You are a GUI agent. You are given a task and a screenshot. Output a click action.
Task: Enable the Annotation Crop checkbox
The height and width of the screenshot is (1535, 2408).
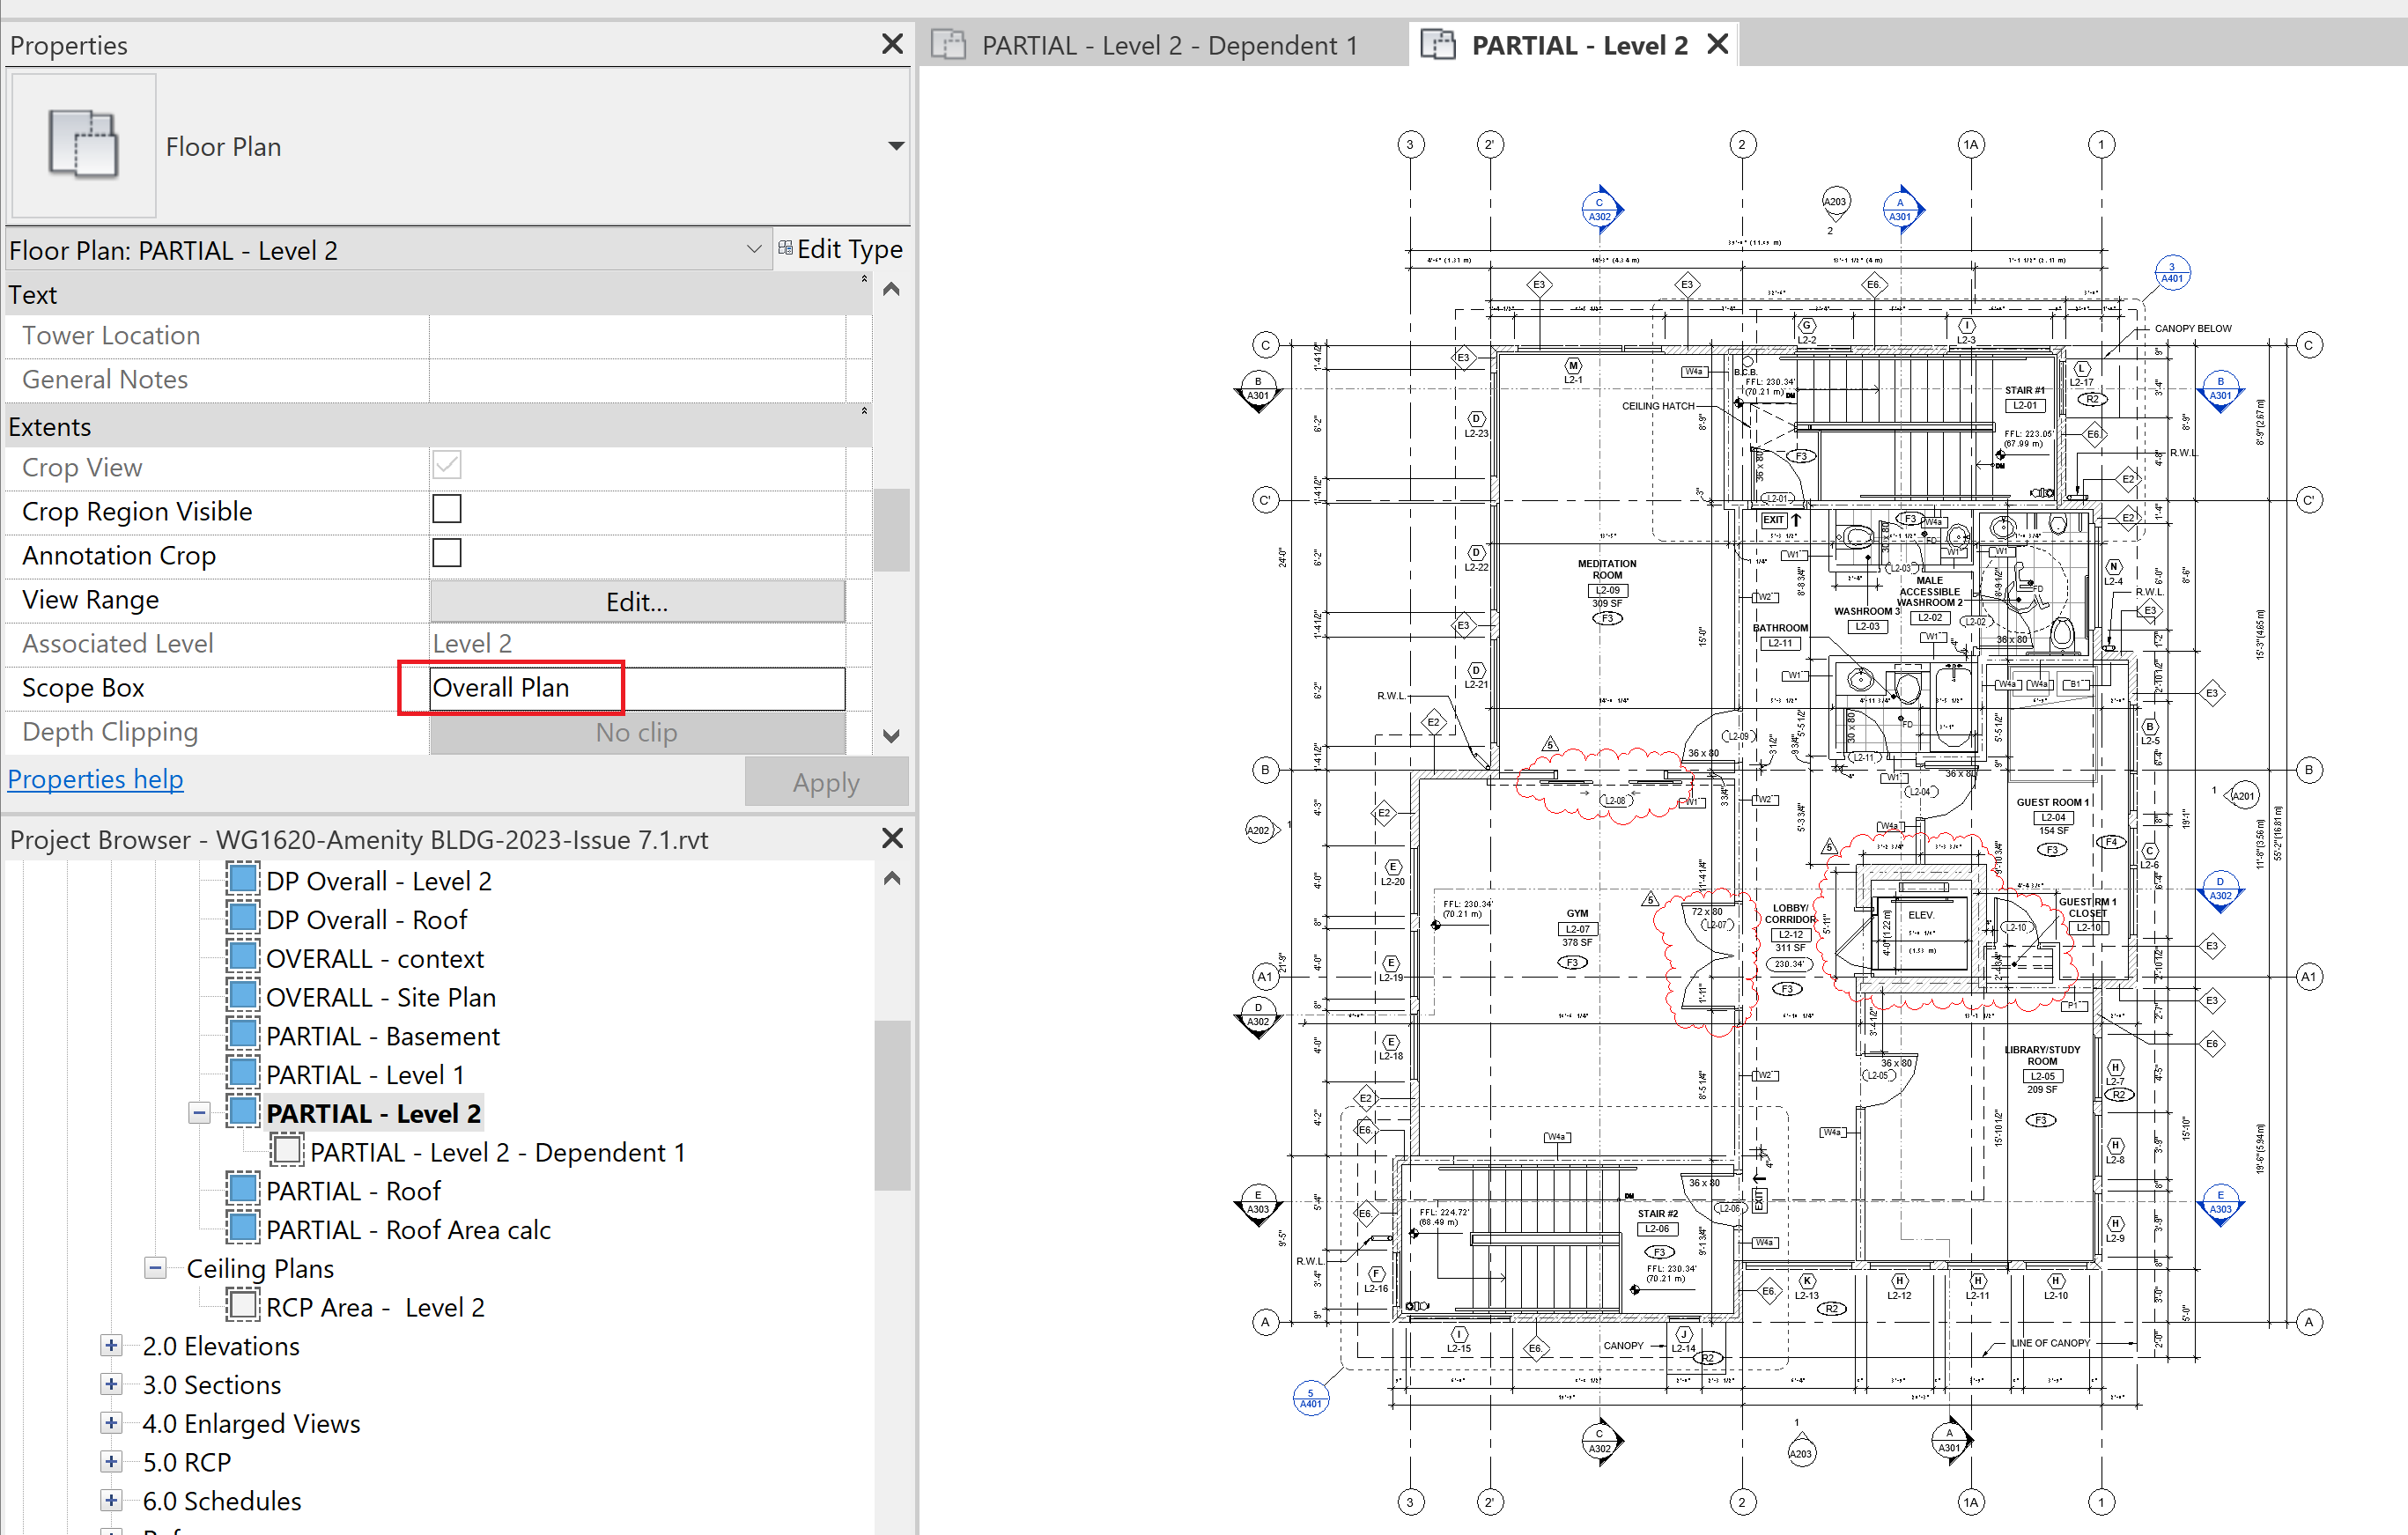tap(446, 552)
